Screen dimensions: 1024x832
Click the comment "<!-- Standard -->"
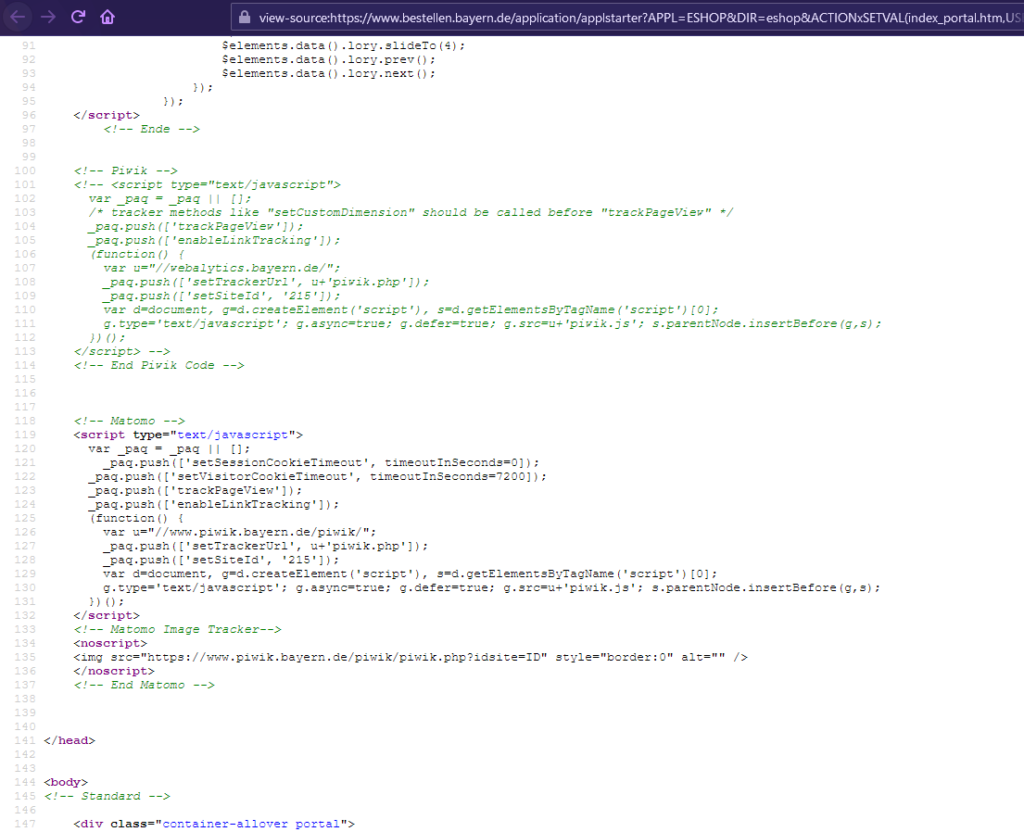[x=107, y=796]
